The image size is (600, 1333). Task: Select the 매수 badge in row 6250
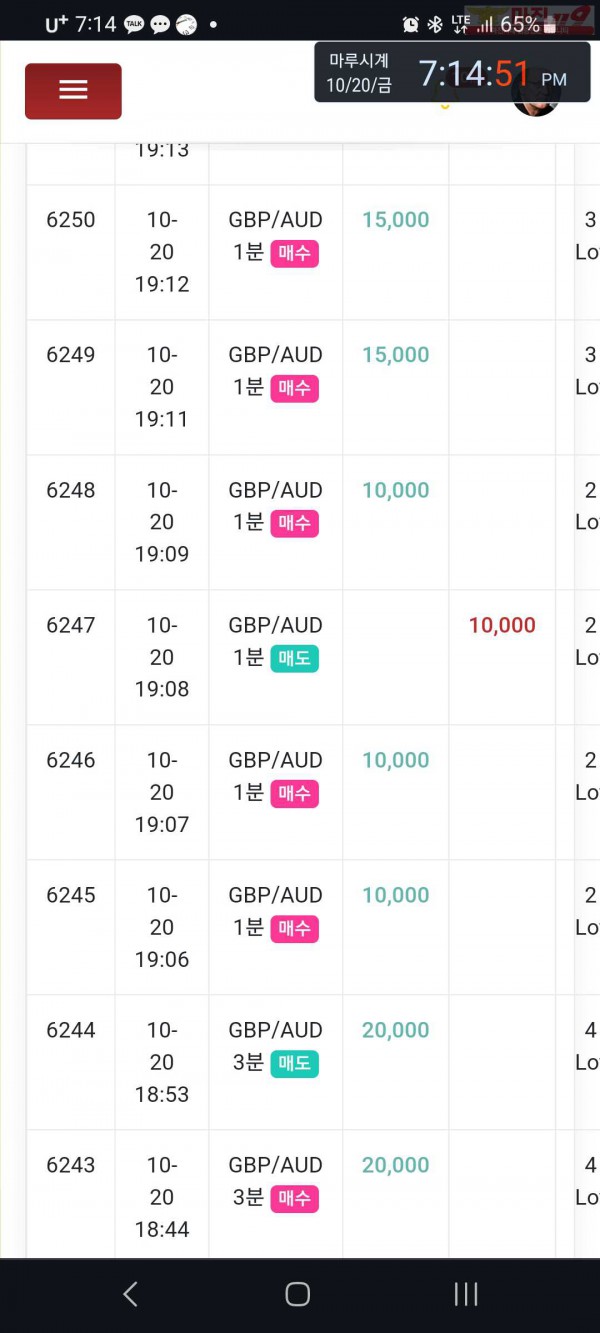tap(294, 253)
